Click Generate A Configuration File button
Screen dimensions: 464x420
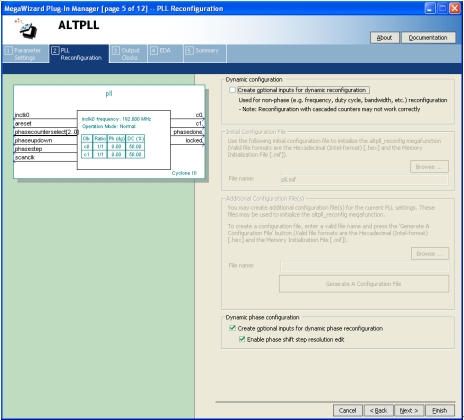364,284
